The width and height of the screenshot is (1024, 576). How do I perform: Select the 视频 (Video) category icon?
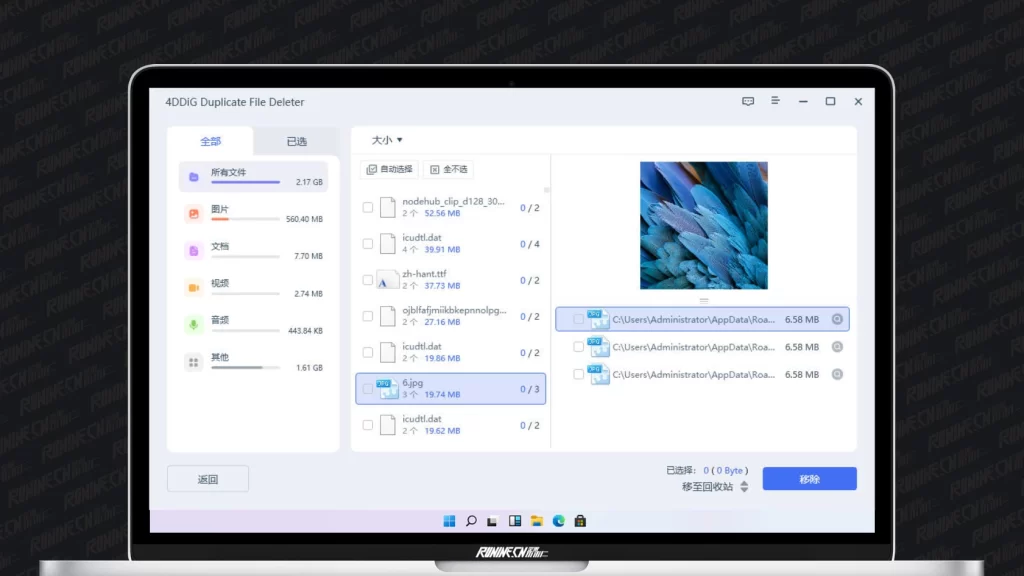[x=193, y=288]
